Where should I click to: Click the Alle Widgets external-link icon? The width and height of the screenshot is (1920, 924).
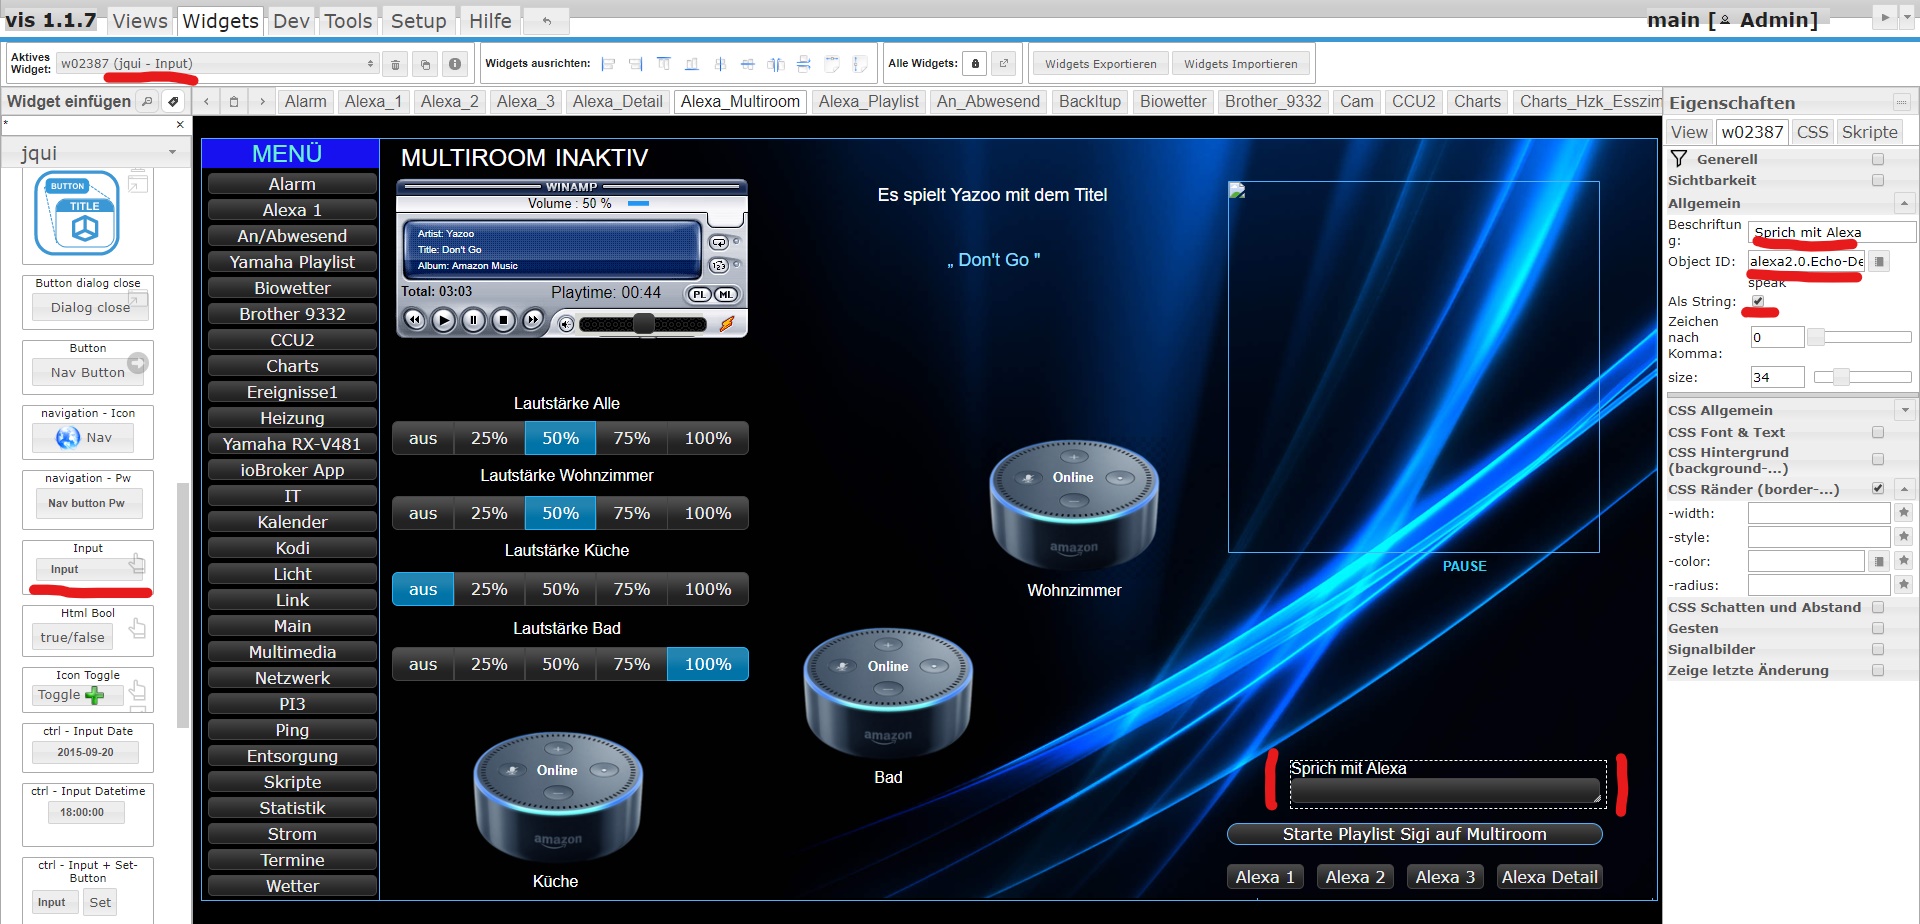1004,64
